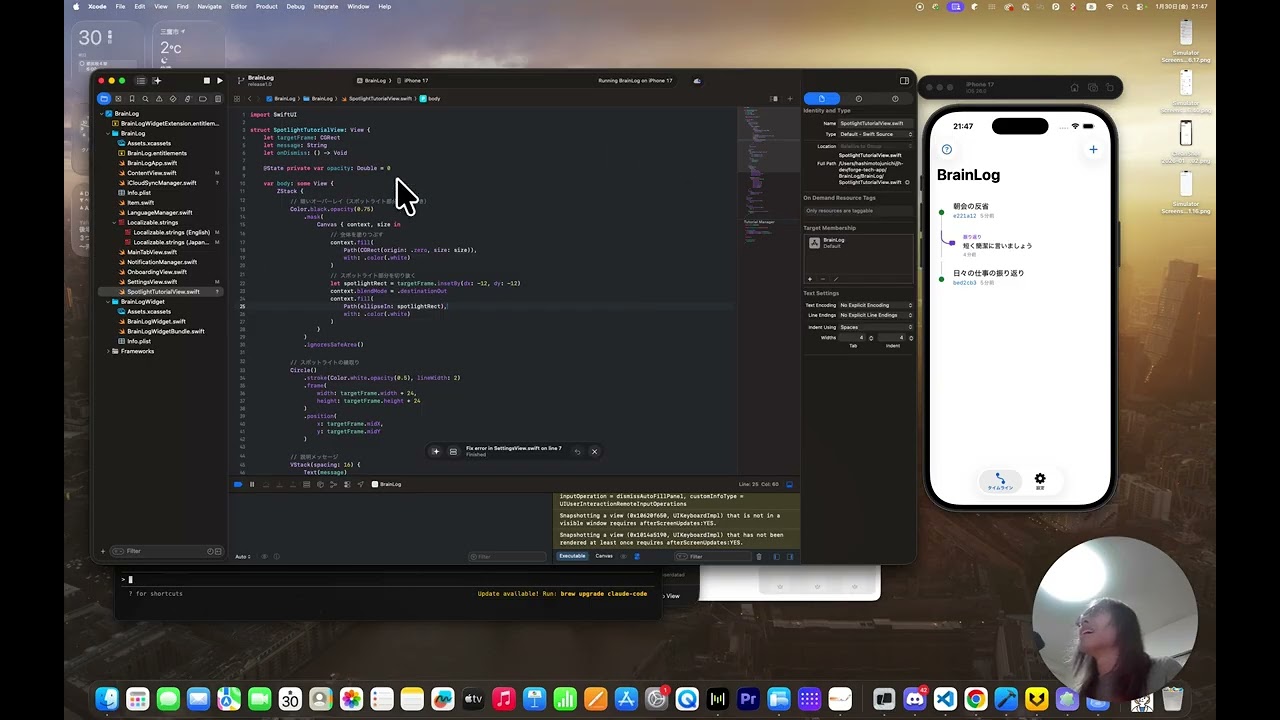The image size is (1280, 720).
Task: Clear console with the trash icon
Action: pos(759,556)
